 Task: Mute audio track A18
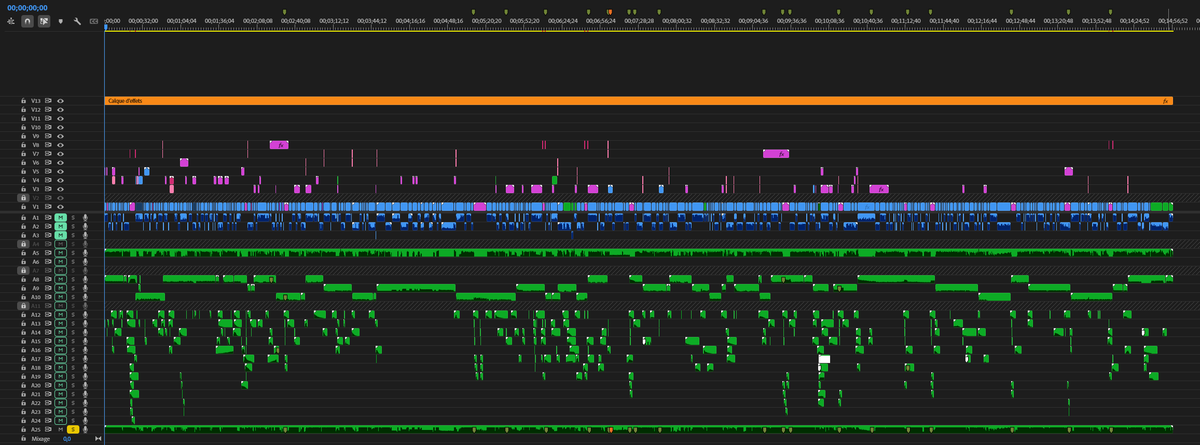[x=60, y=368]
